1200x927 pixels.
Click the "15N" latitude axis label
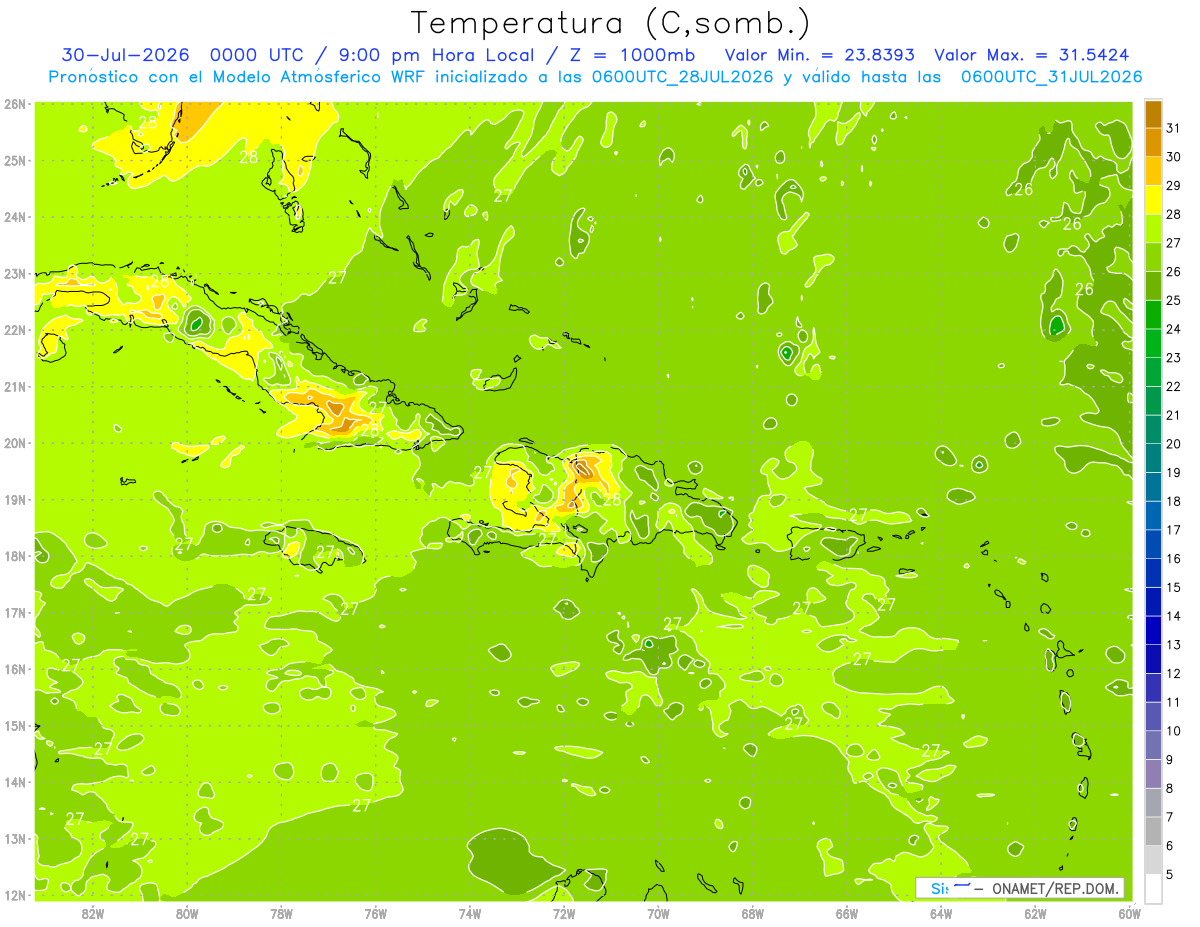pyautogui.click(x=14, y=725)
